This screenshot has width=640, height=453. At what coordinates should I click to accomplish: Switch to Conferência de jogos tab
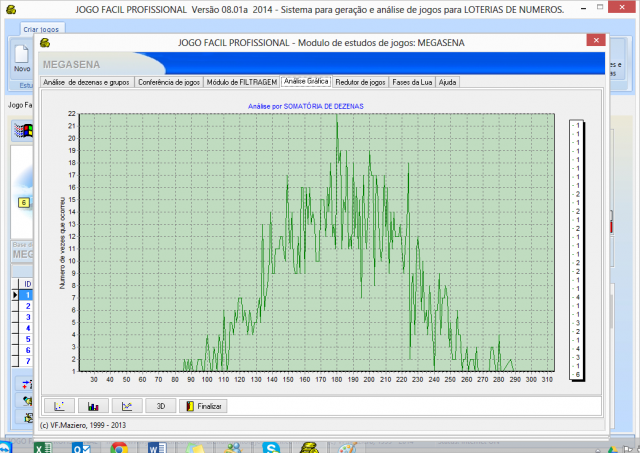click(x=168, y=81)
